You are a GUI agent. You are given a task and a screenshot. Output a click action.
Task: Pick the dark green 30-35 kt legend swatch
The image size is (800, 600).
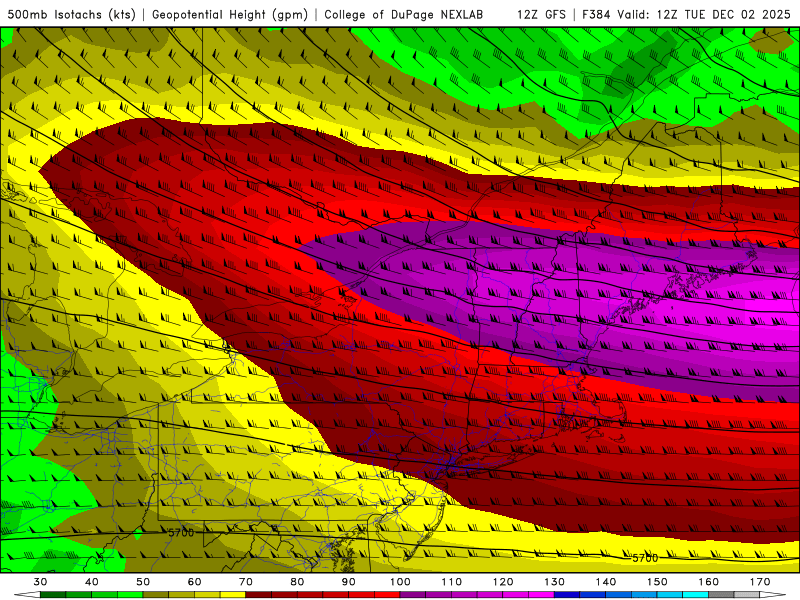(x=53, y=595)
